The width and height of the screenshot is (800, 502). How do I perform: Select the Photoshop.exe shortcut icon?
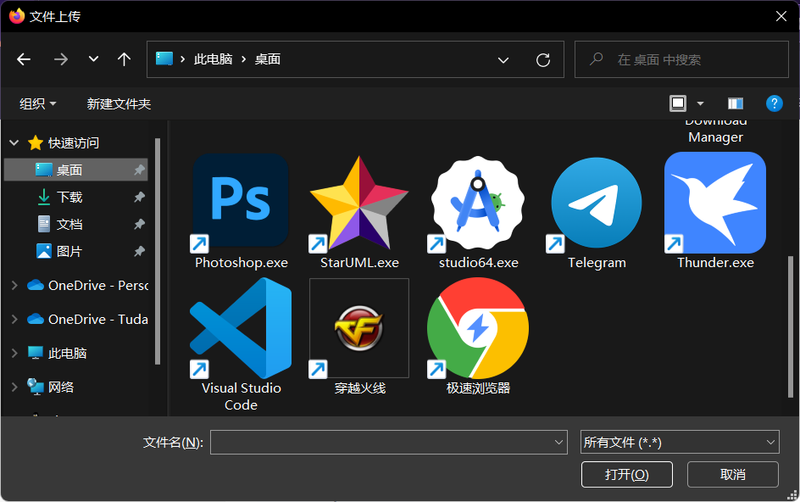[240, 203]
